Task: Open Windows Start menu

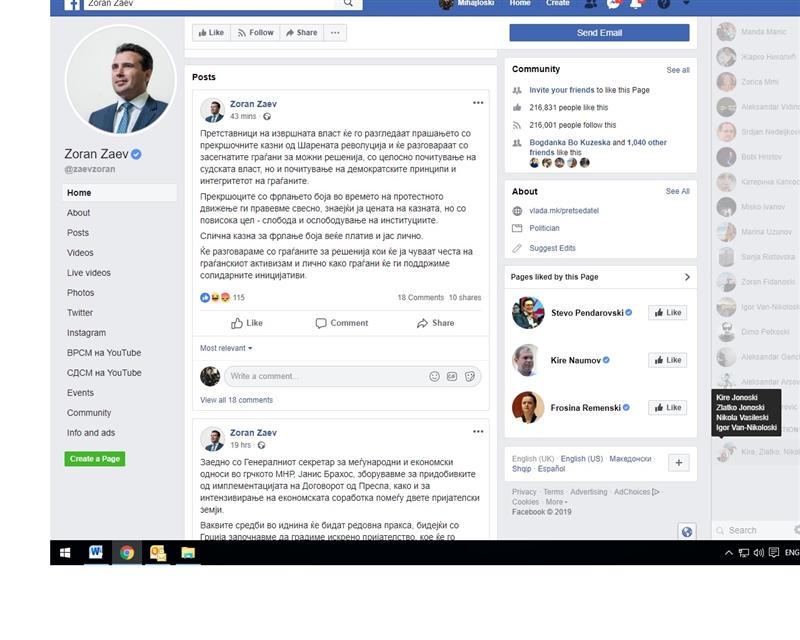Action: (65, 553)
